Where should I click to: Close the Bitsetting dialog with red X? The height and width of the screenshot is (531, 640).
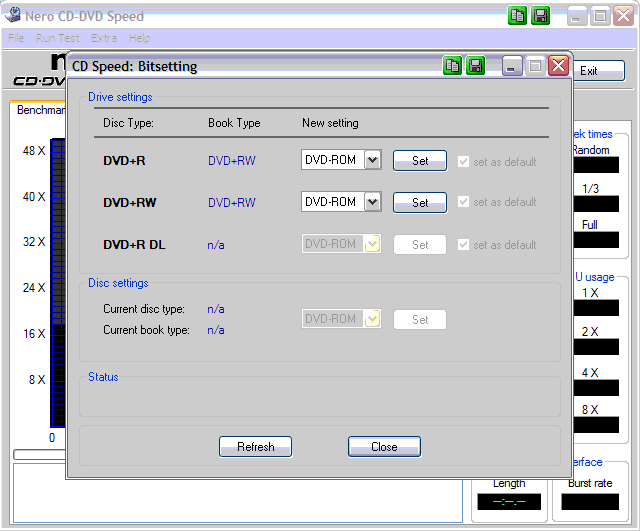point(558,66)
